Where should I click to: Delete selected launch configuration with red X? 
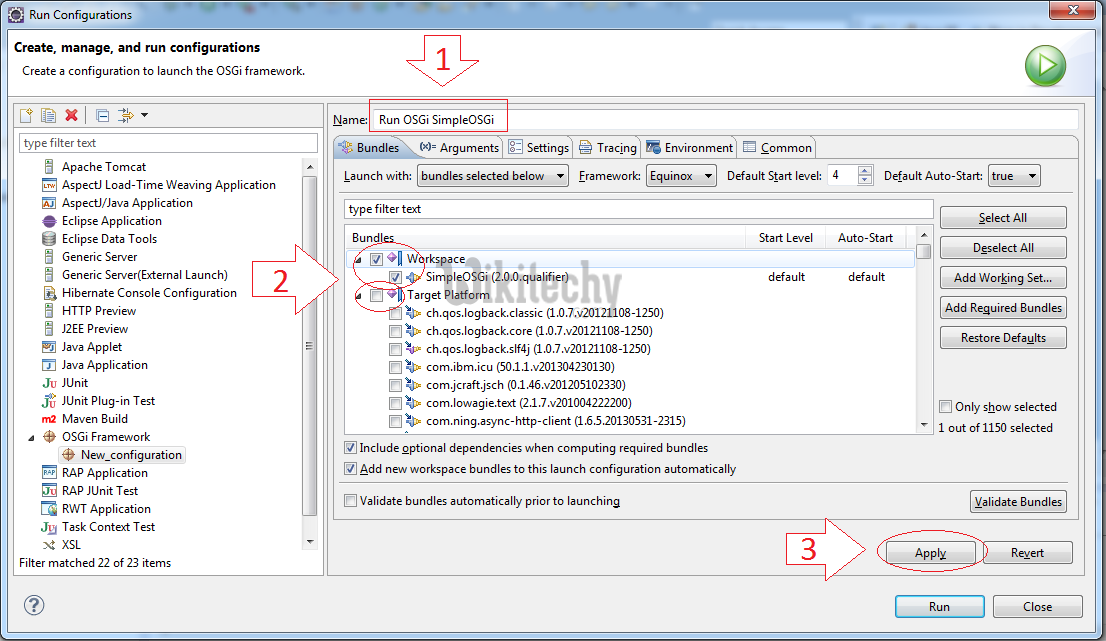[x=71, y=116]
